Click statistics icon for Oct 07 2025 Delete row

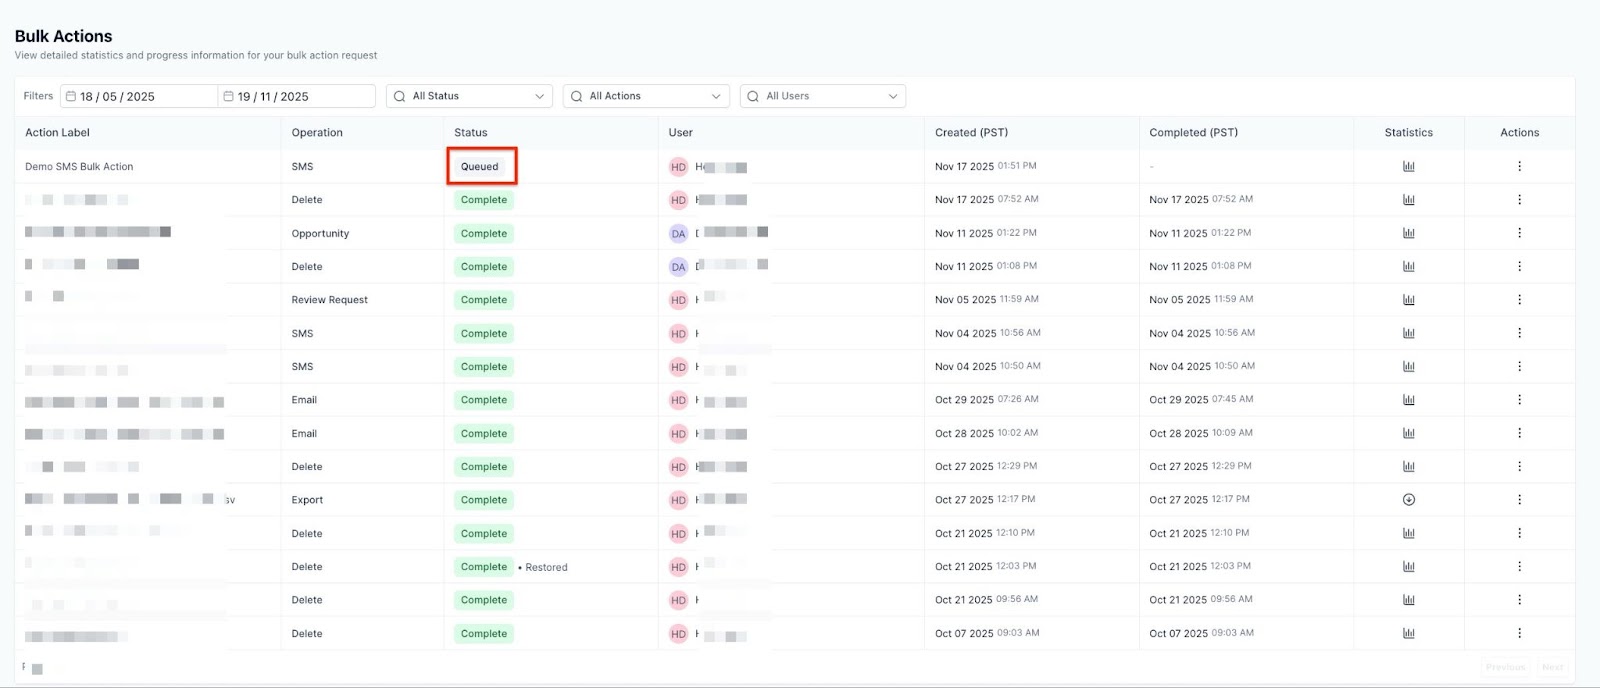tap(1408, 633)
